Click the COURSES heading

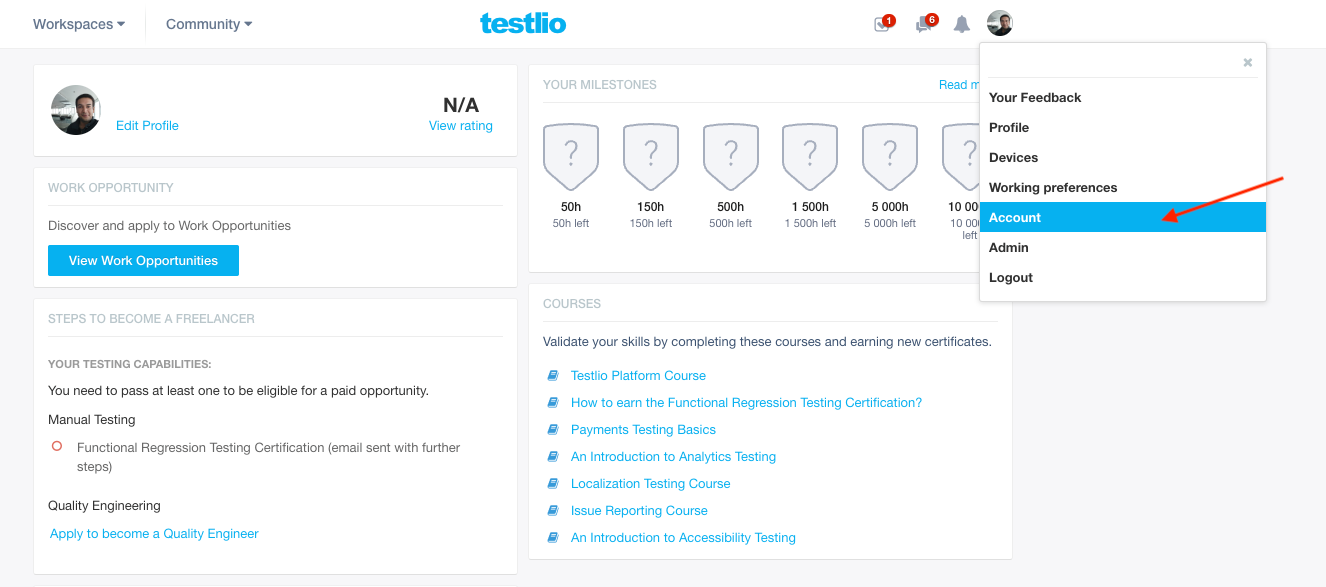tap(572, 303)
